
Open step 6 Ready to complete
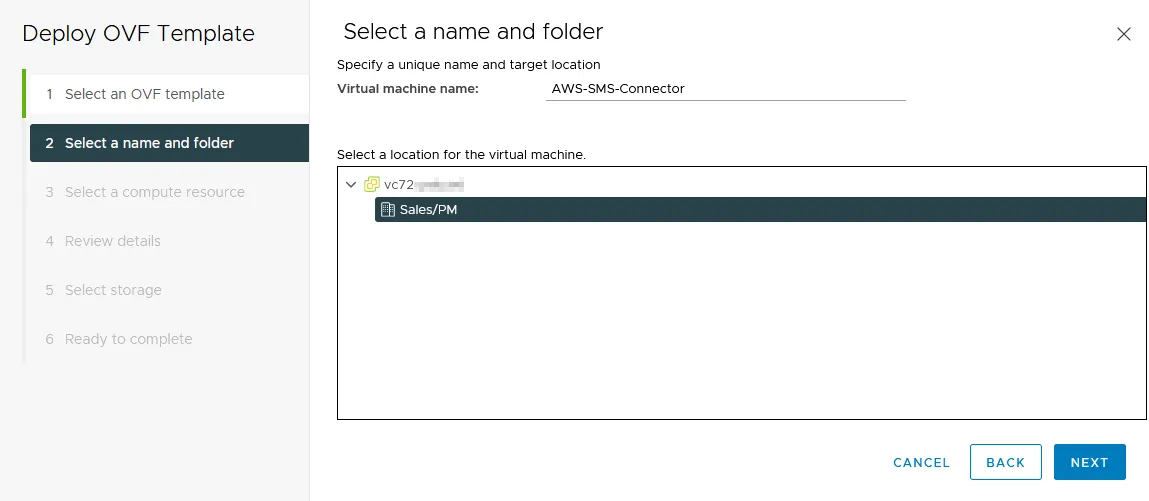click(x=128, y=339)
